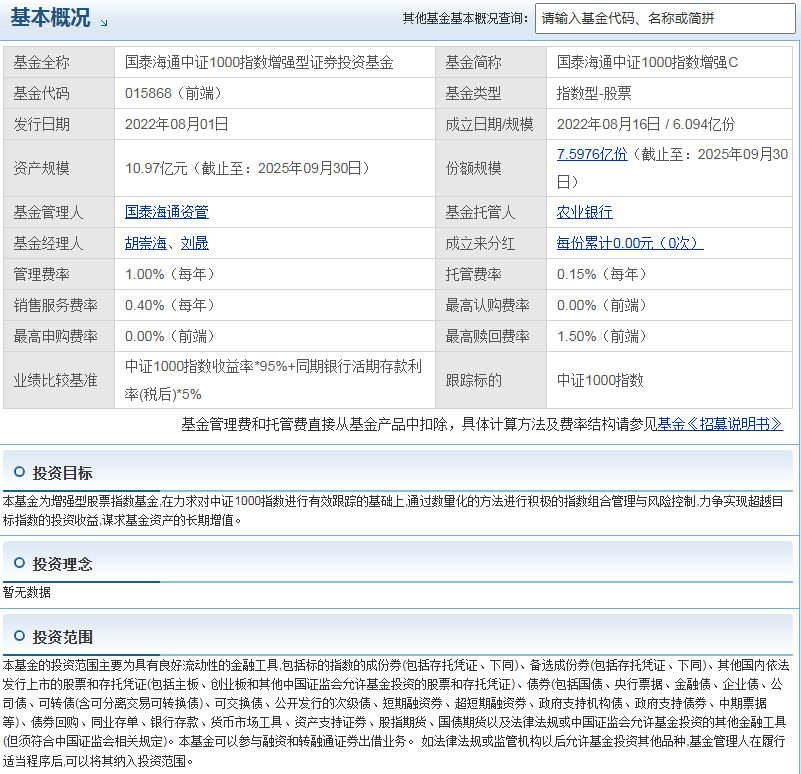Open the 农业银行 custodian link

click(584, 212)
